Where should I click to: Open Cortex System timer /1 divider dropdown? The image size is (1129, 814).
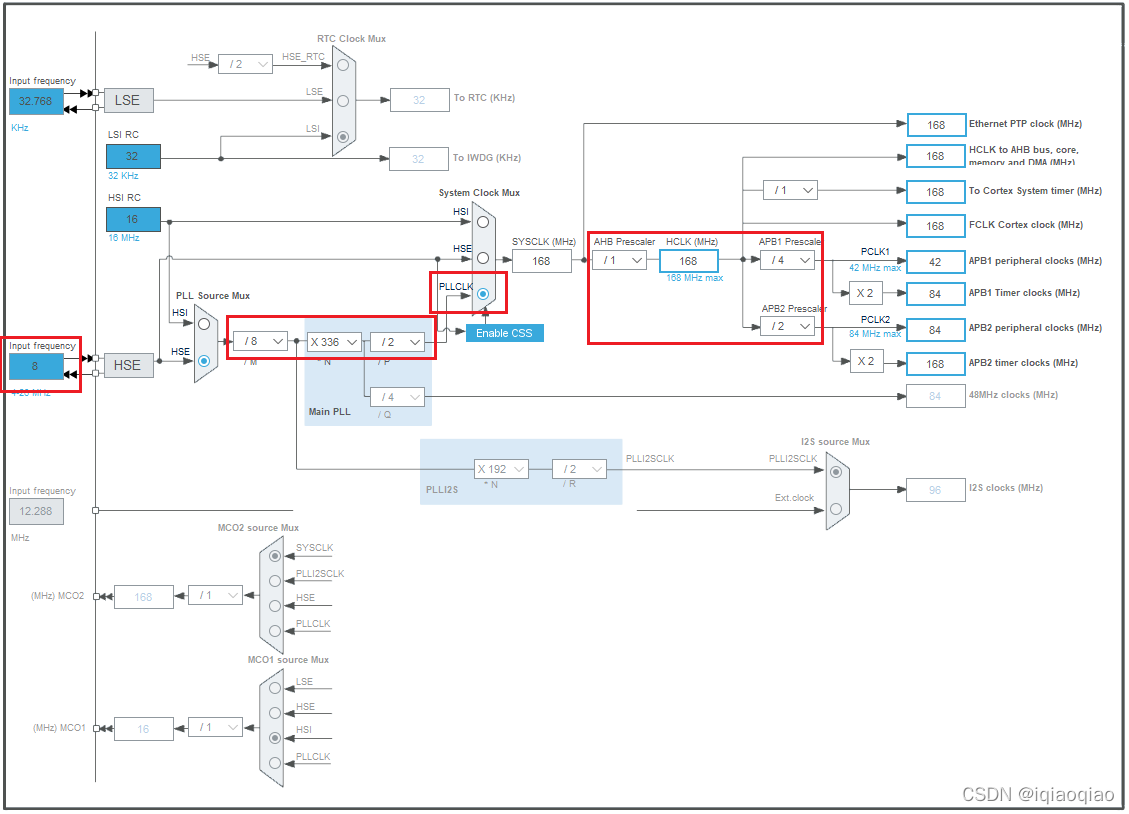click(791, 190)
